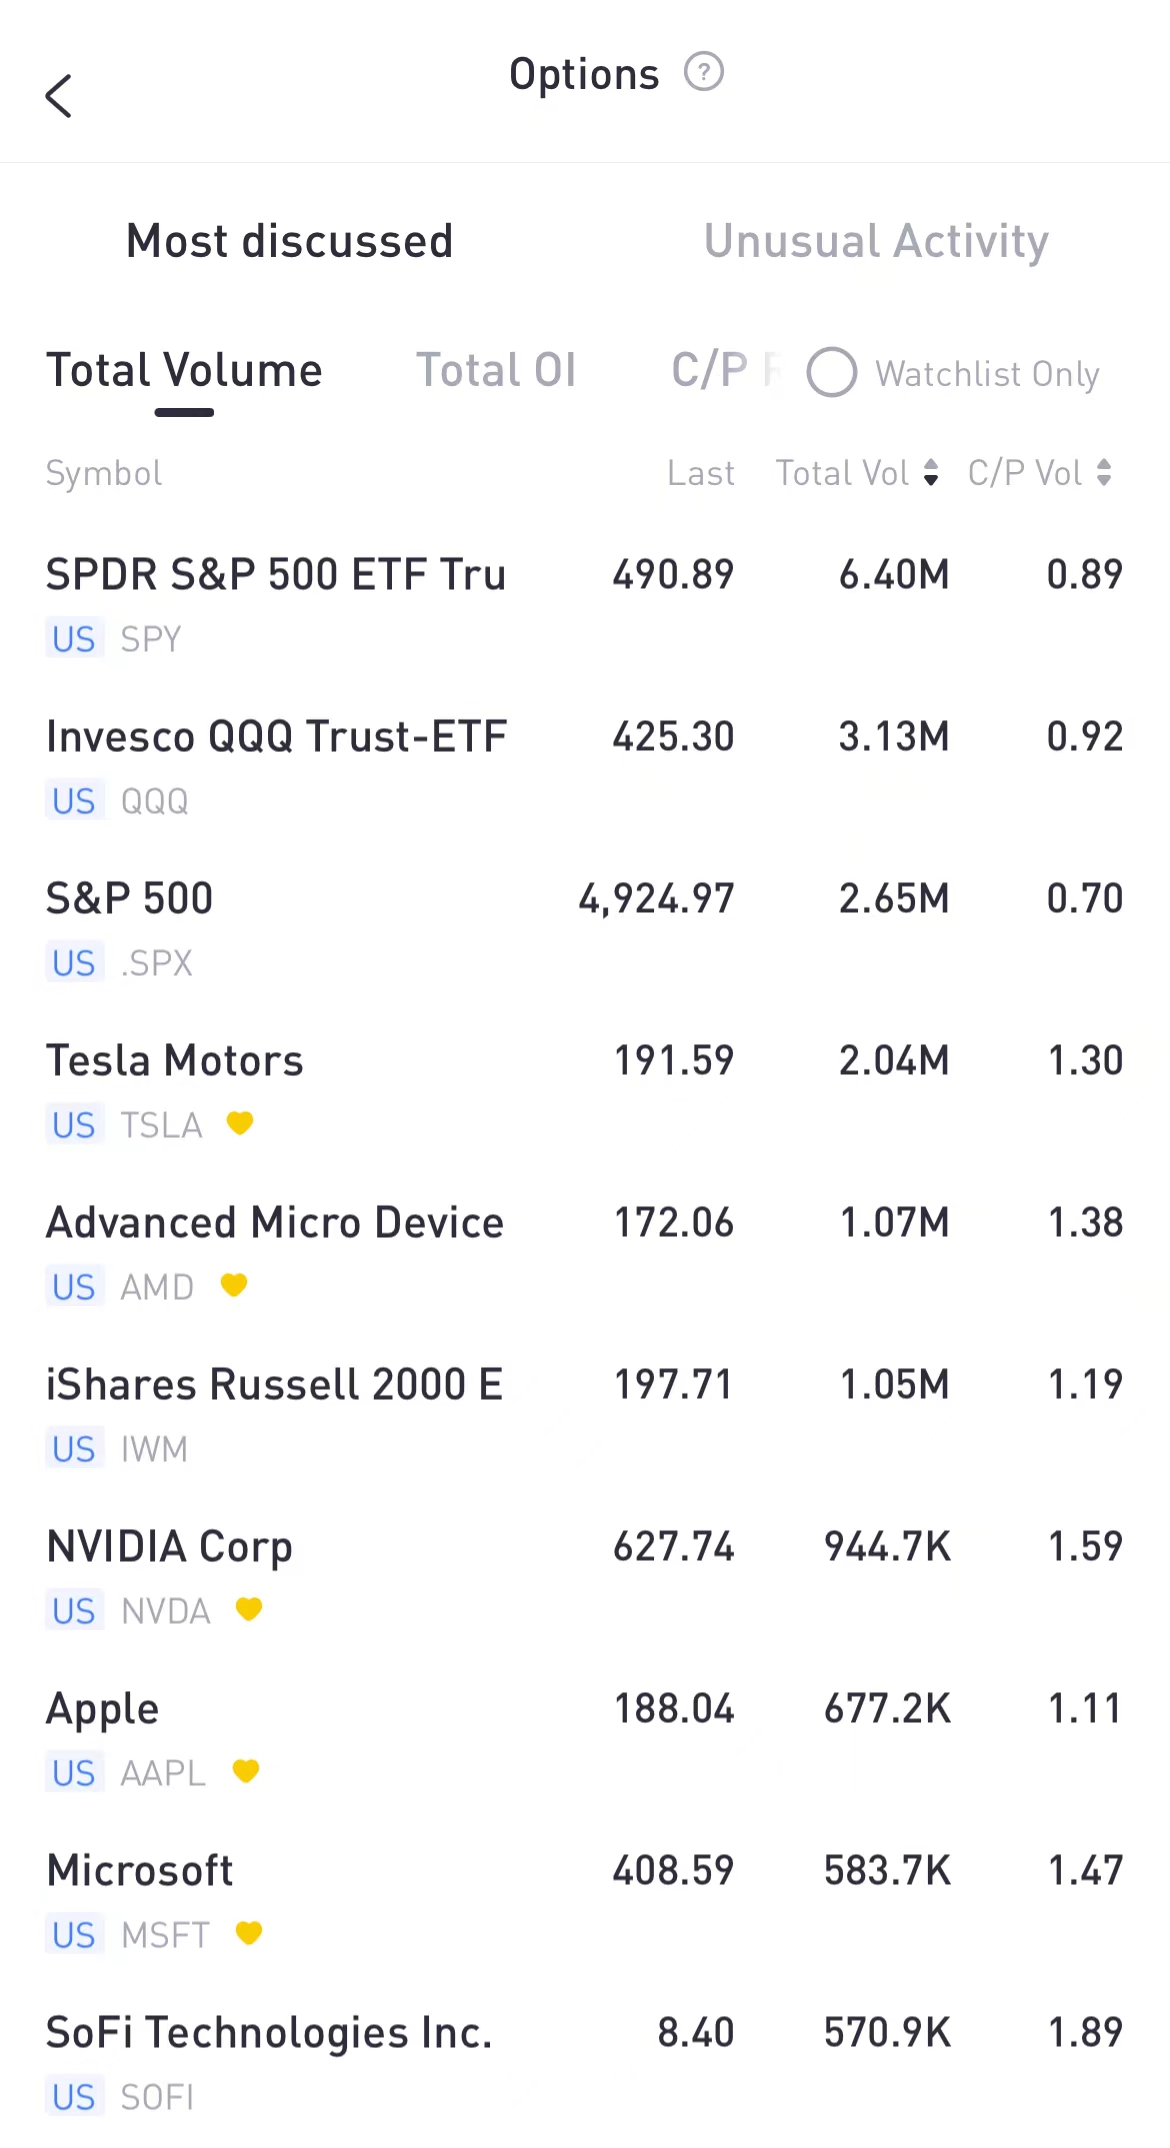Image resolution: width=1170 pixels, height=2148 pixels.
Task: Click the heart icon next to MSFT
Action: pos(249,1933)
